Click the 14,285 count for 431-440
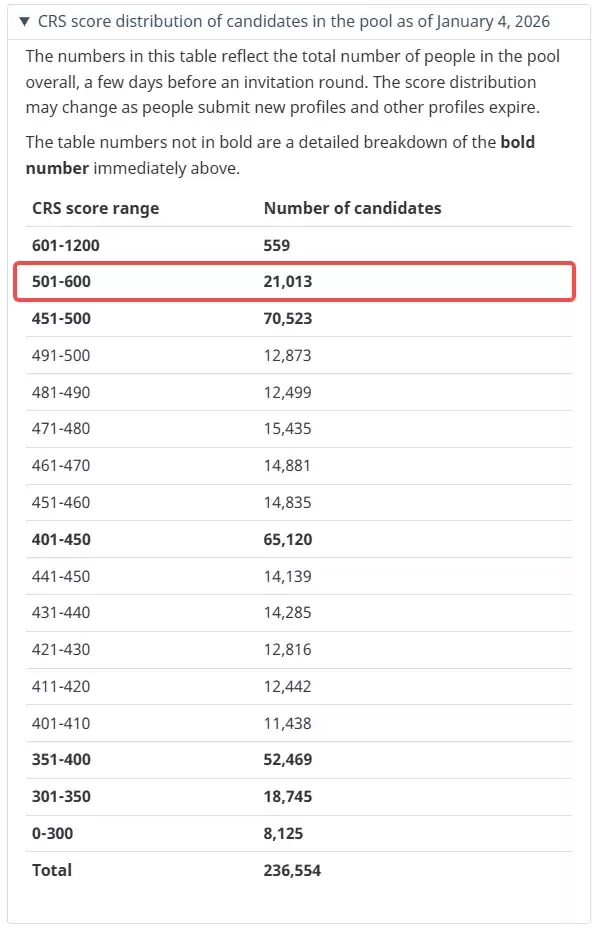 pyautogui.click(x=288, y=613)
